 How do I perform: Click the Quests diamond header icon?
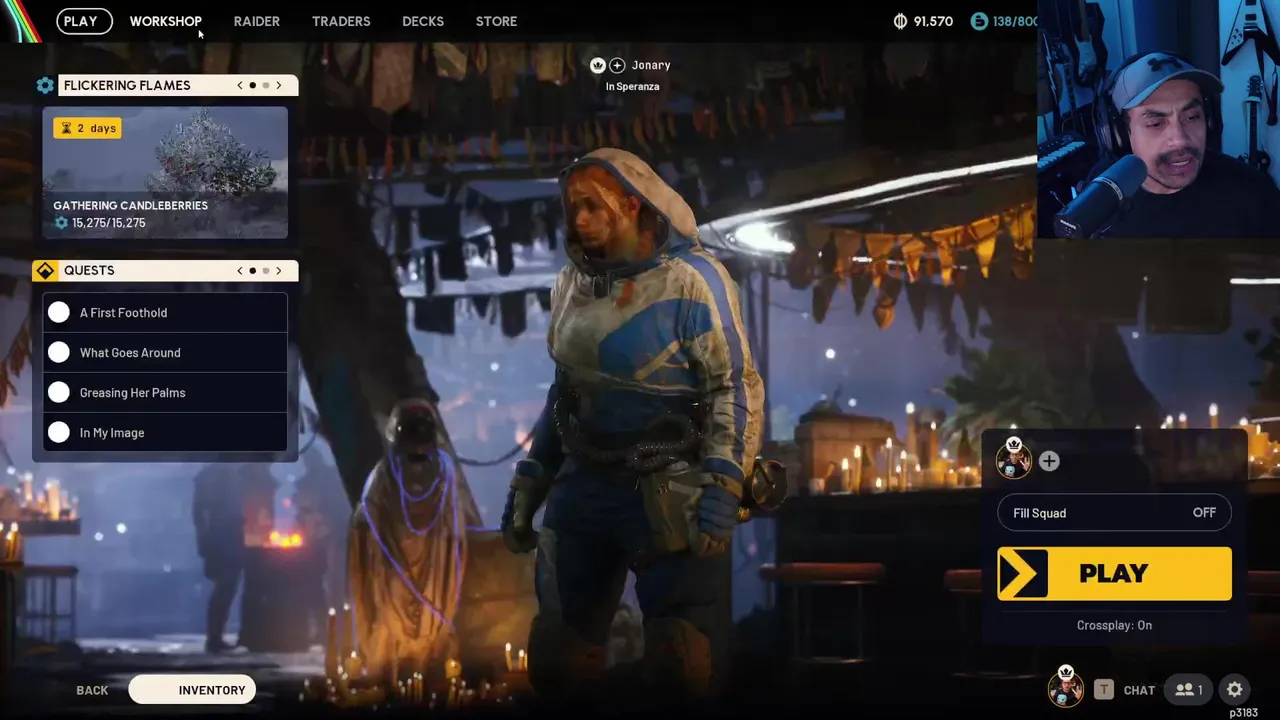pos(45,271)
